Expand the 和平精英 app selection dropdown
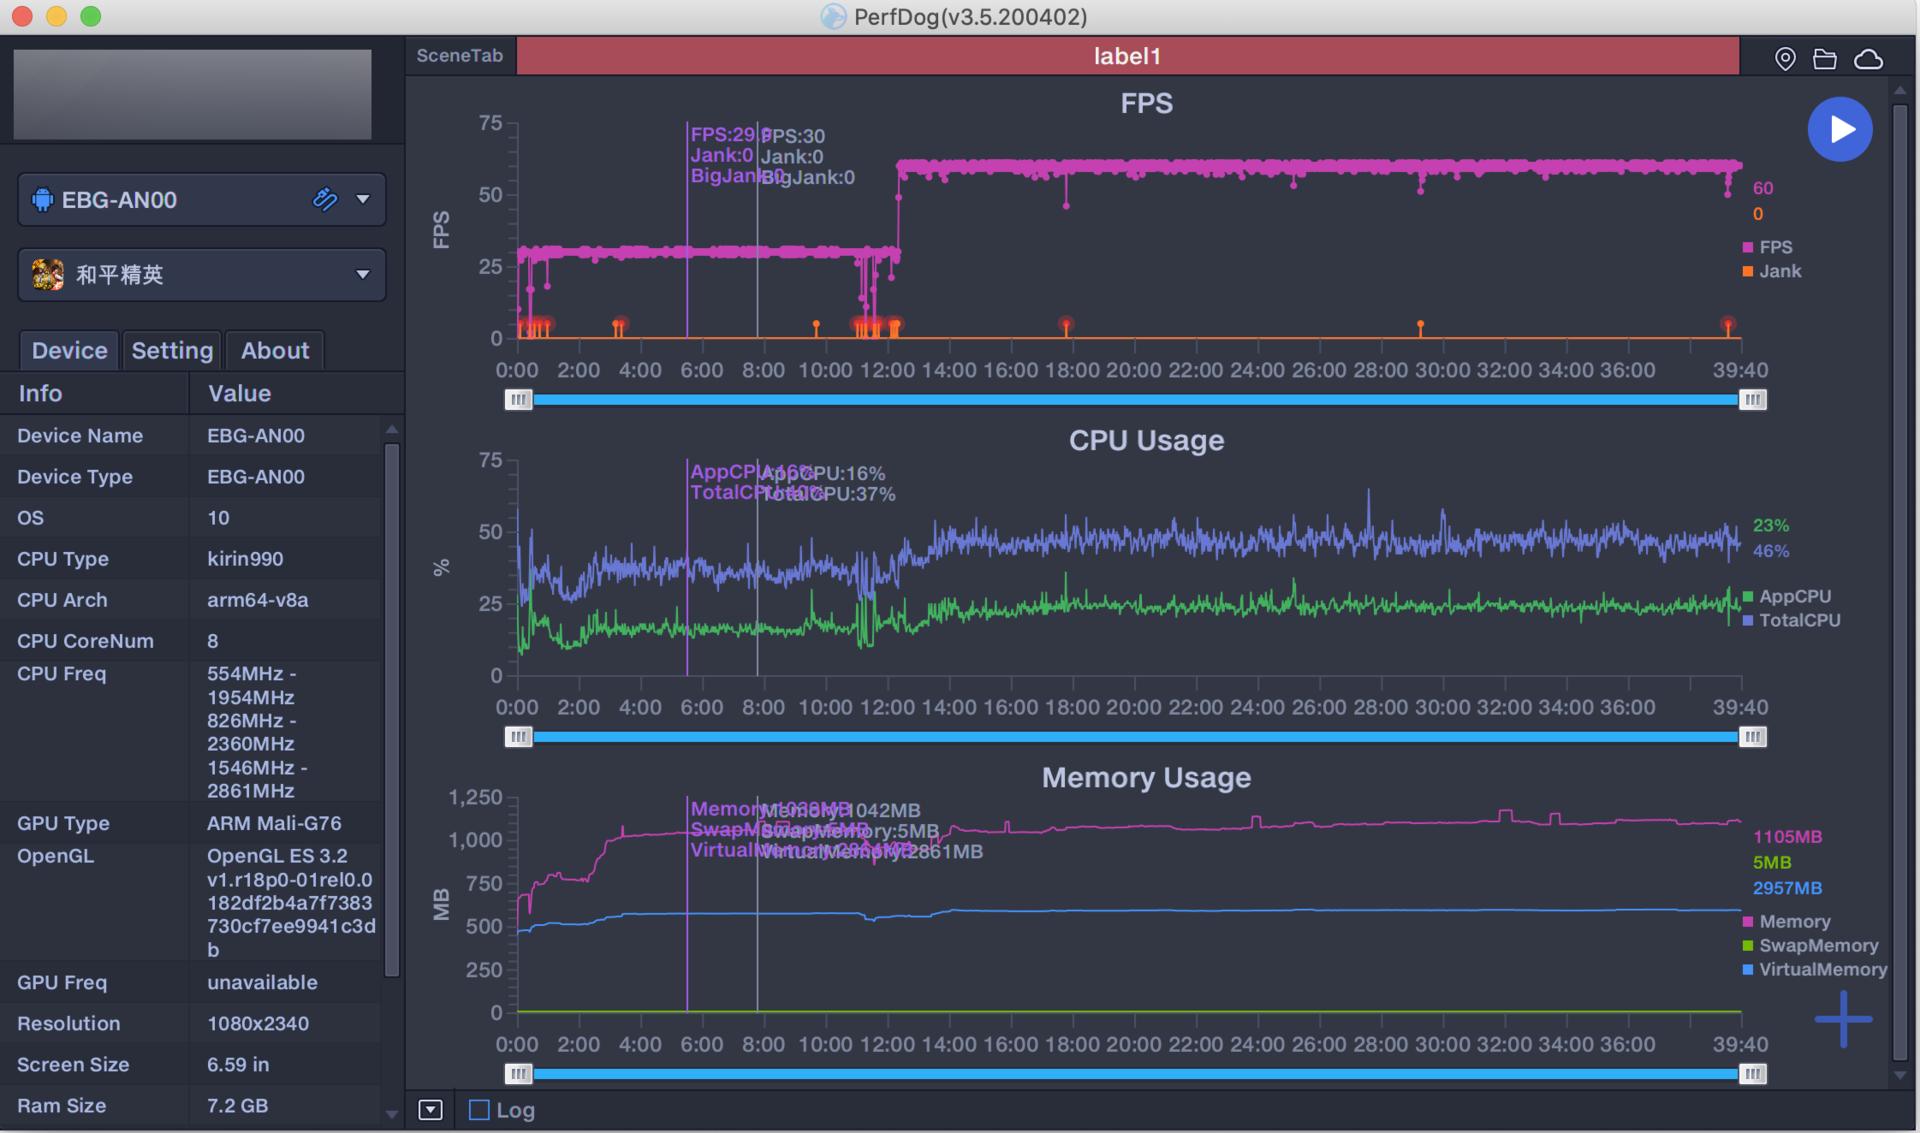Image resolution: width=1920 pixels, height=1133 pixels. [x=362, y=274]
